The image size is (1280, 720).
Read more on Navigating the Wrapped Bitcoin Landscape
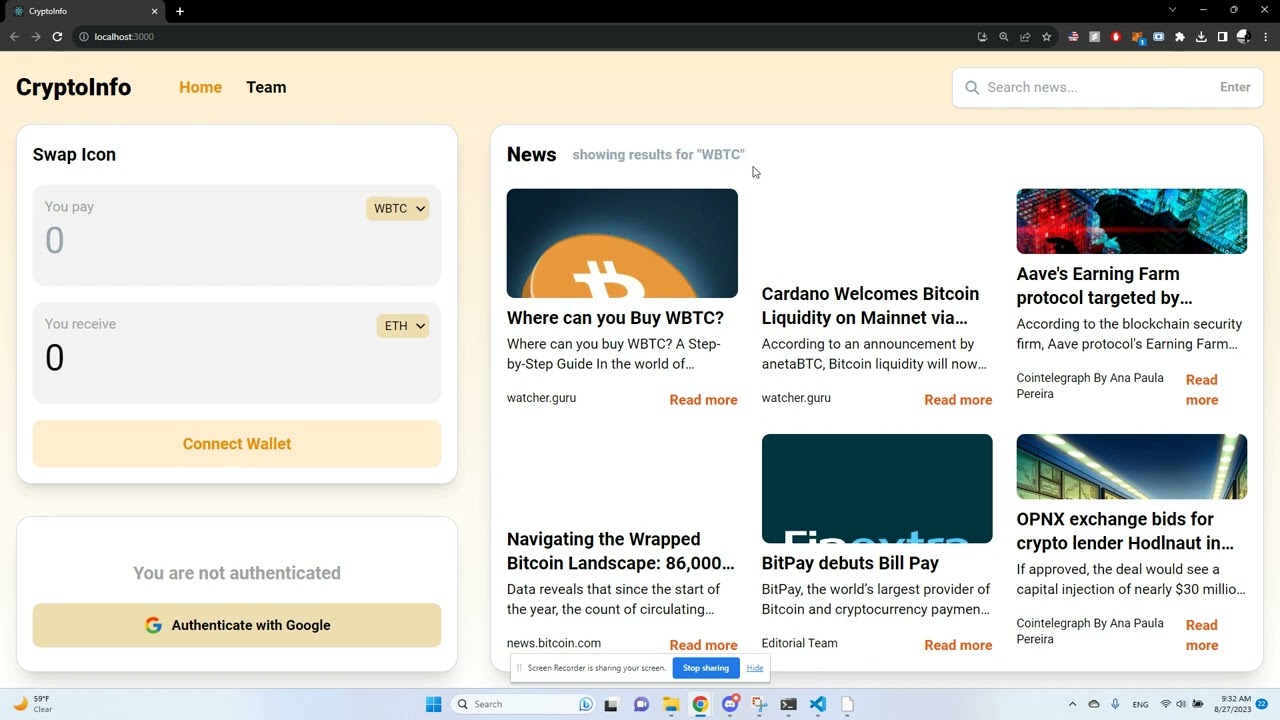tap(703, 645)
